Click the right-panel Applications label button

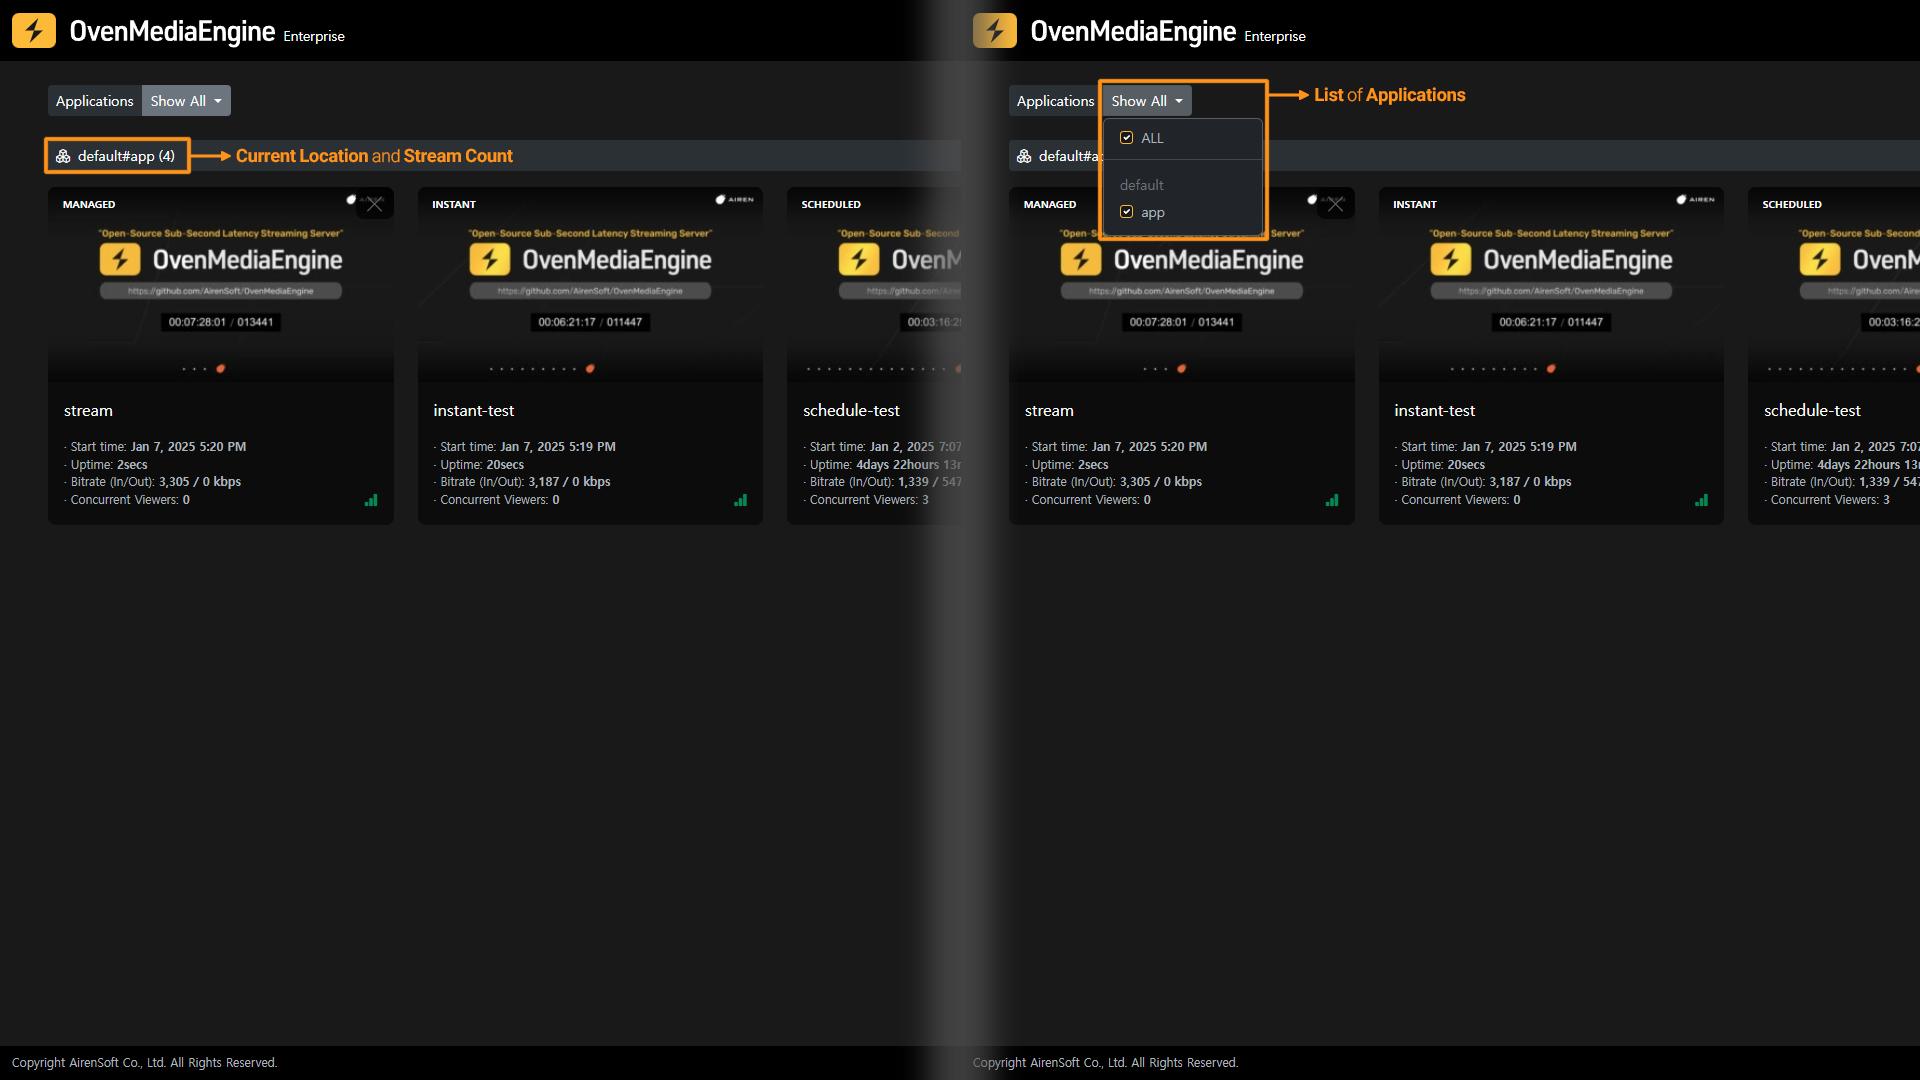pyautogui.click(x=1055, y=101)
